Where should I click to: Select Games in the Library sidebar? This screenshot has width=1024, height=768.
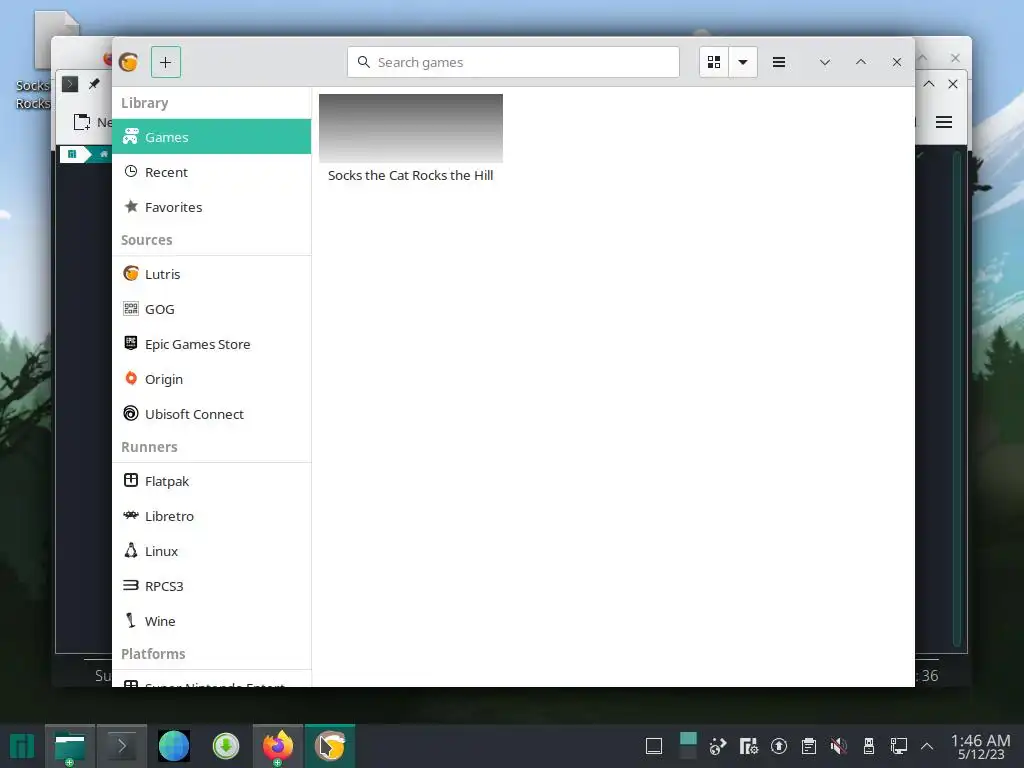tap(212, 136)
